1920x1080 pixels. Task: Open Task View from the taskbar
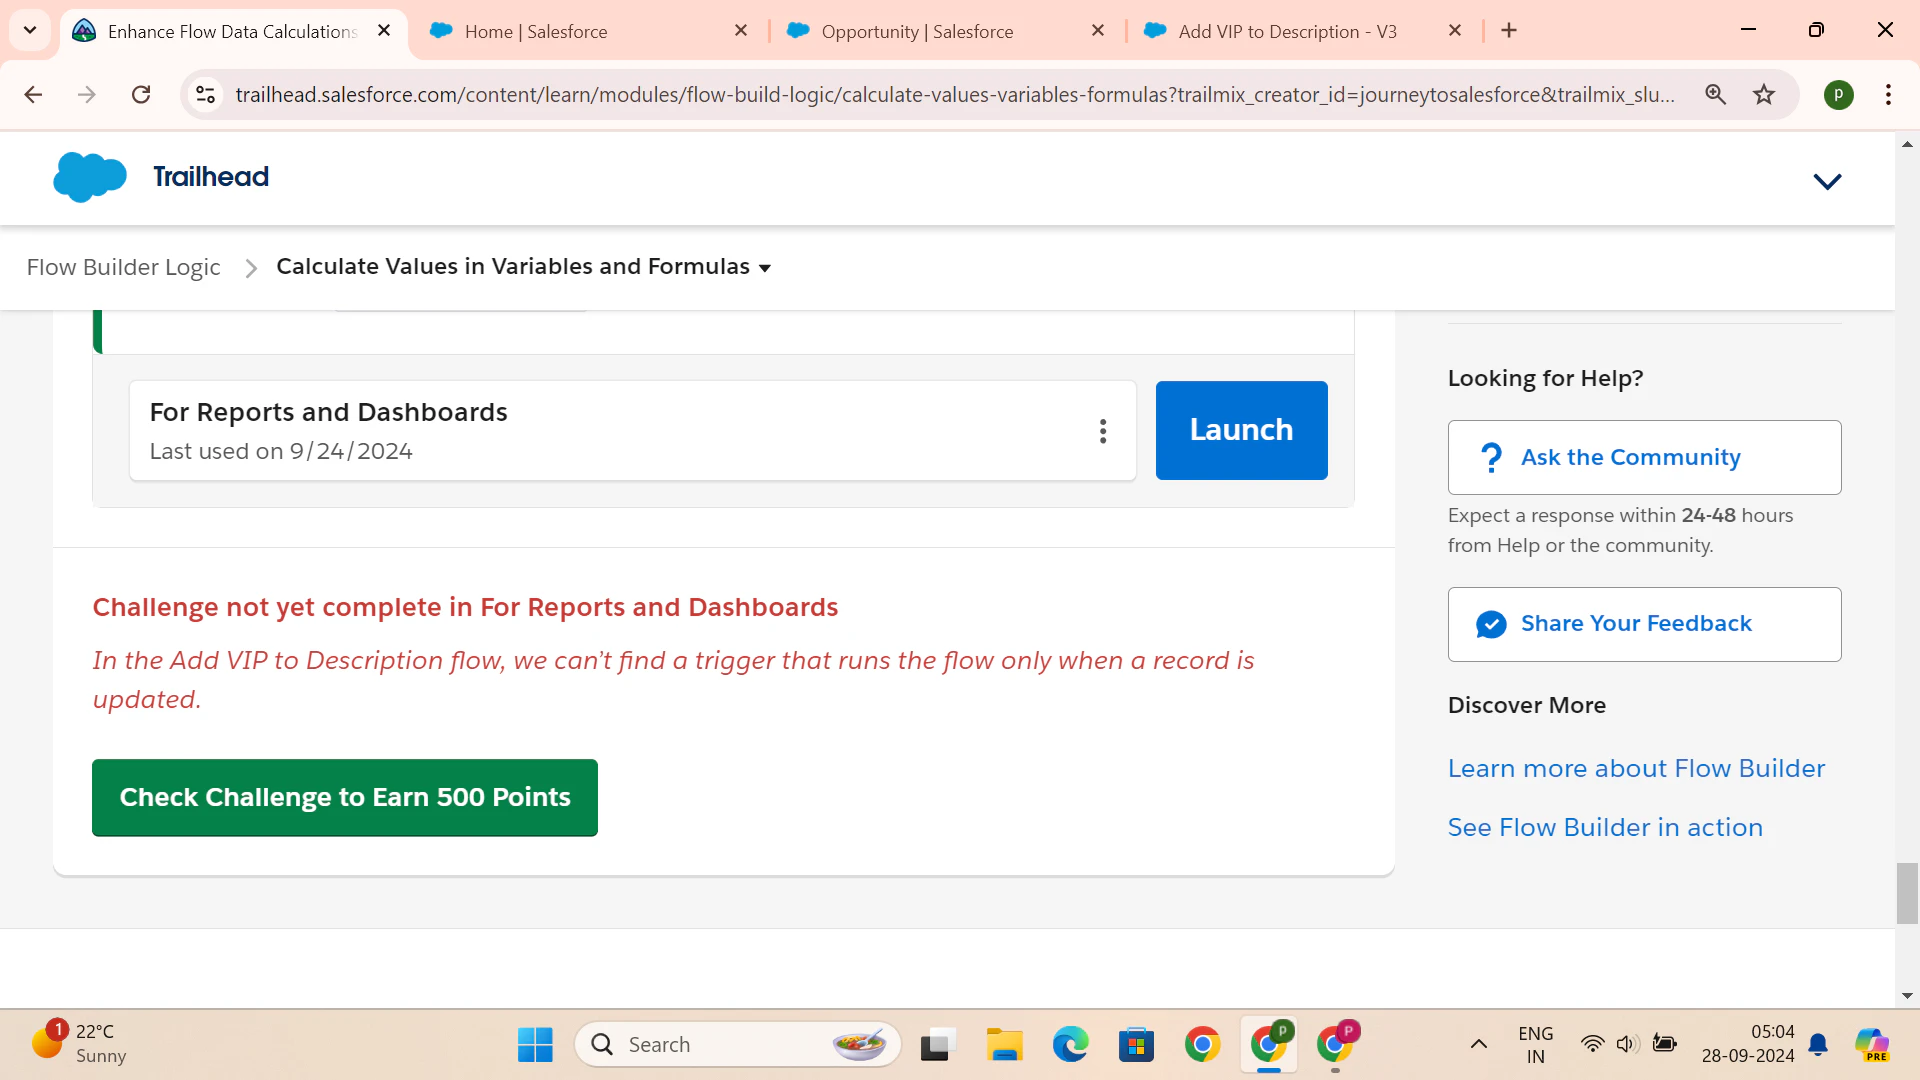(938, 1045)
